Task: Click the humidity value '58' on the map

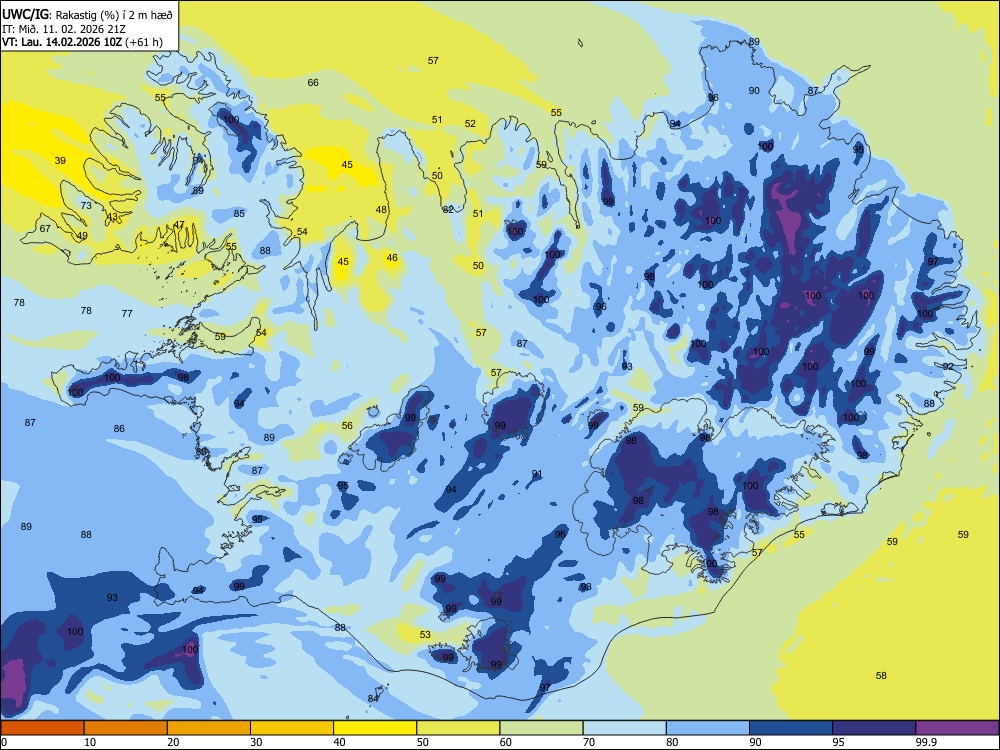Action: pyautogui.click(x=881, y=676)
